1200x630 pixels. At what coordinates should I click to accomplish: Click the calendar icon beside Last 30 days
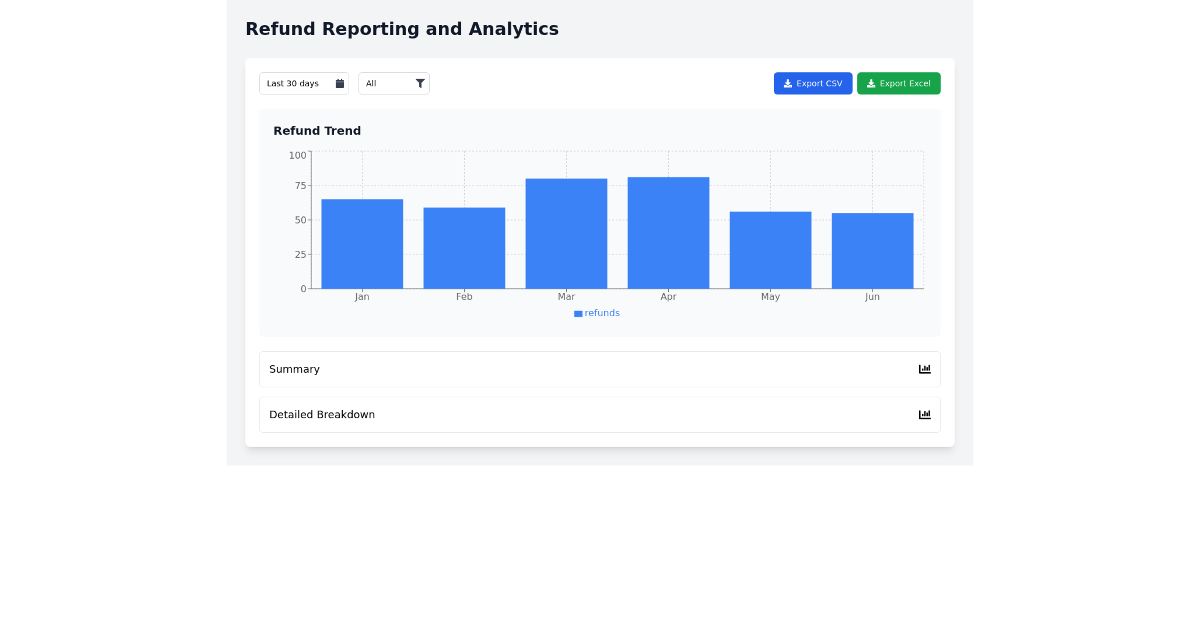coord(339,83)
